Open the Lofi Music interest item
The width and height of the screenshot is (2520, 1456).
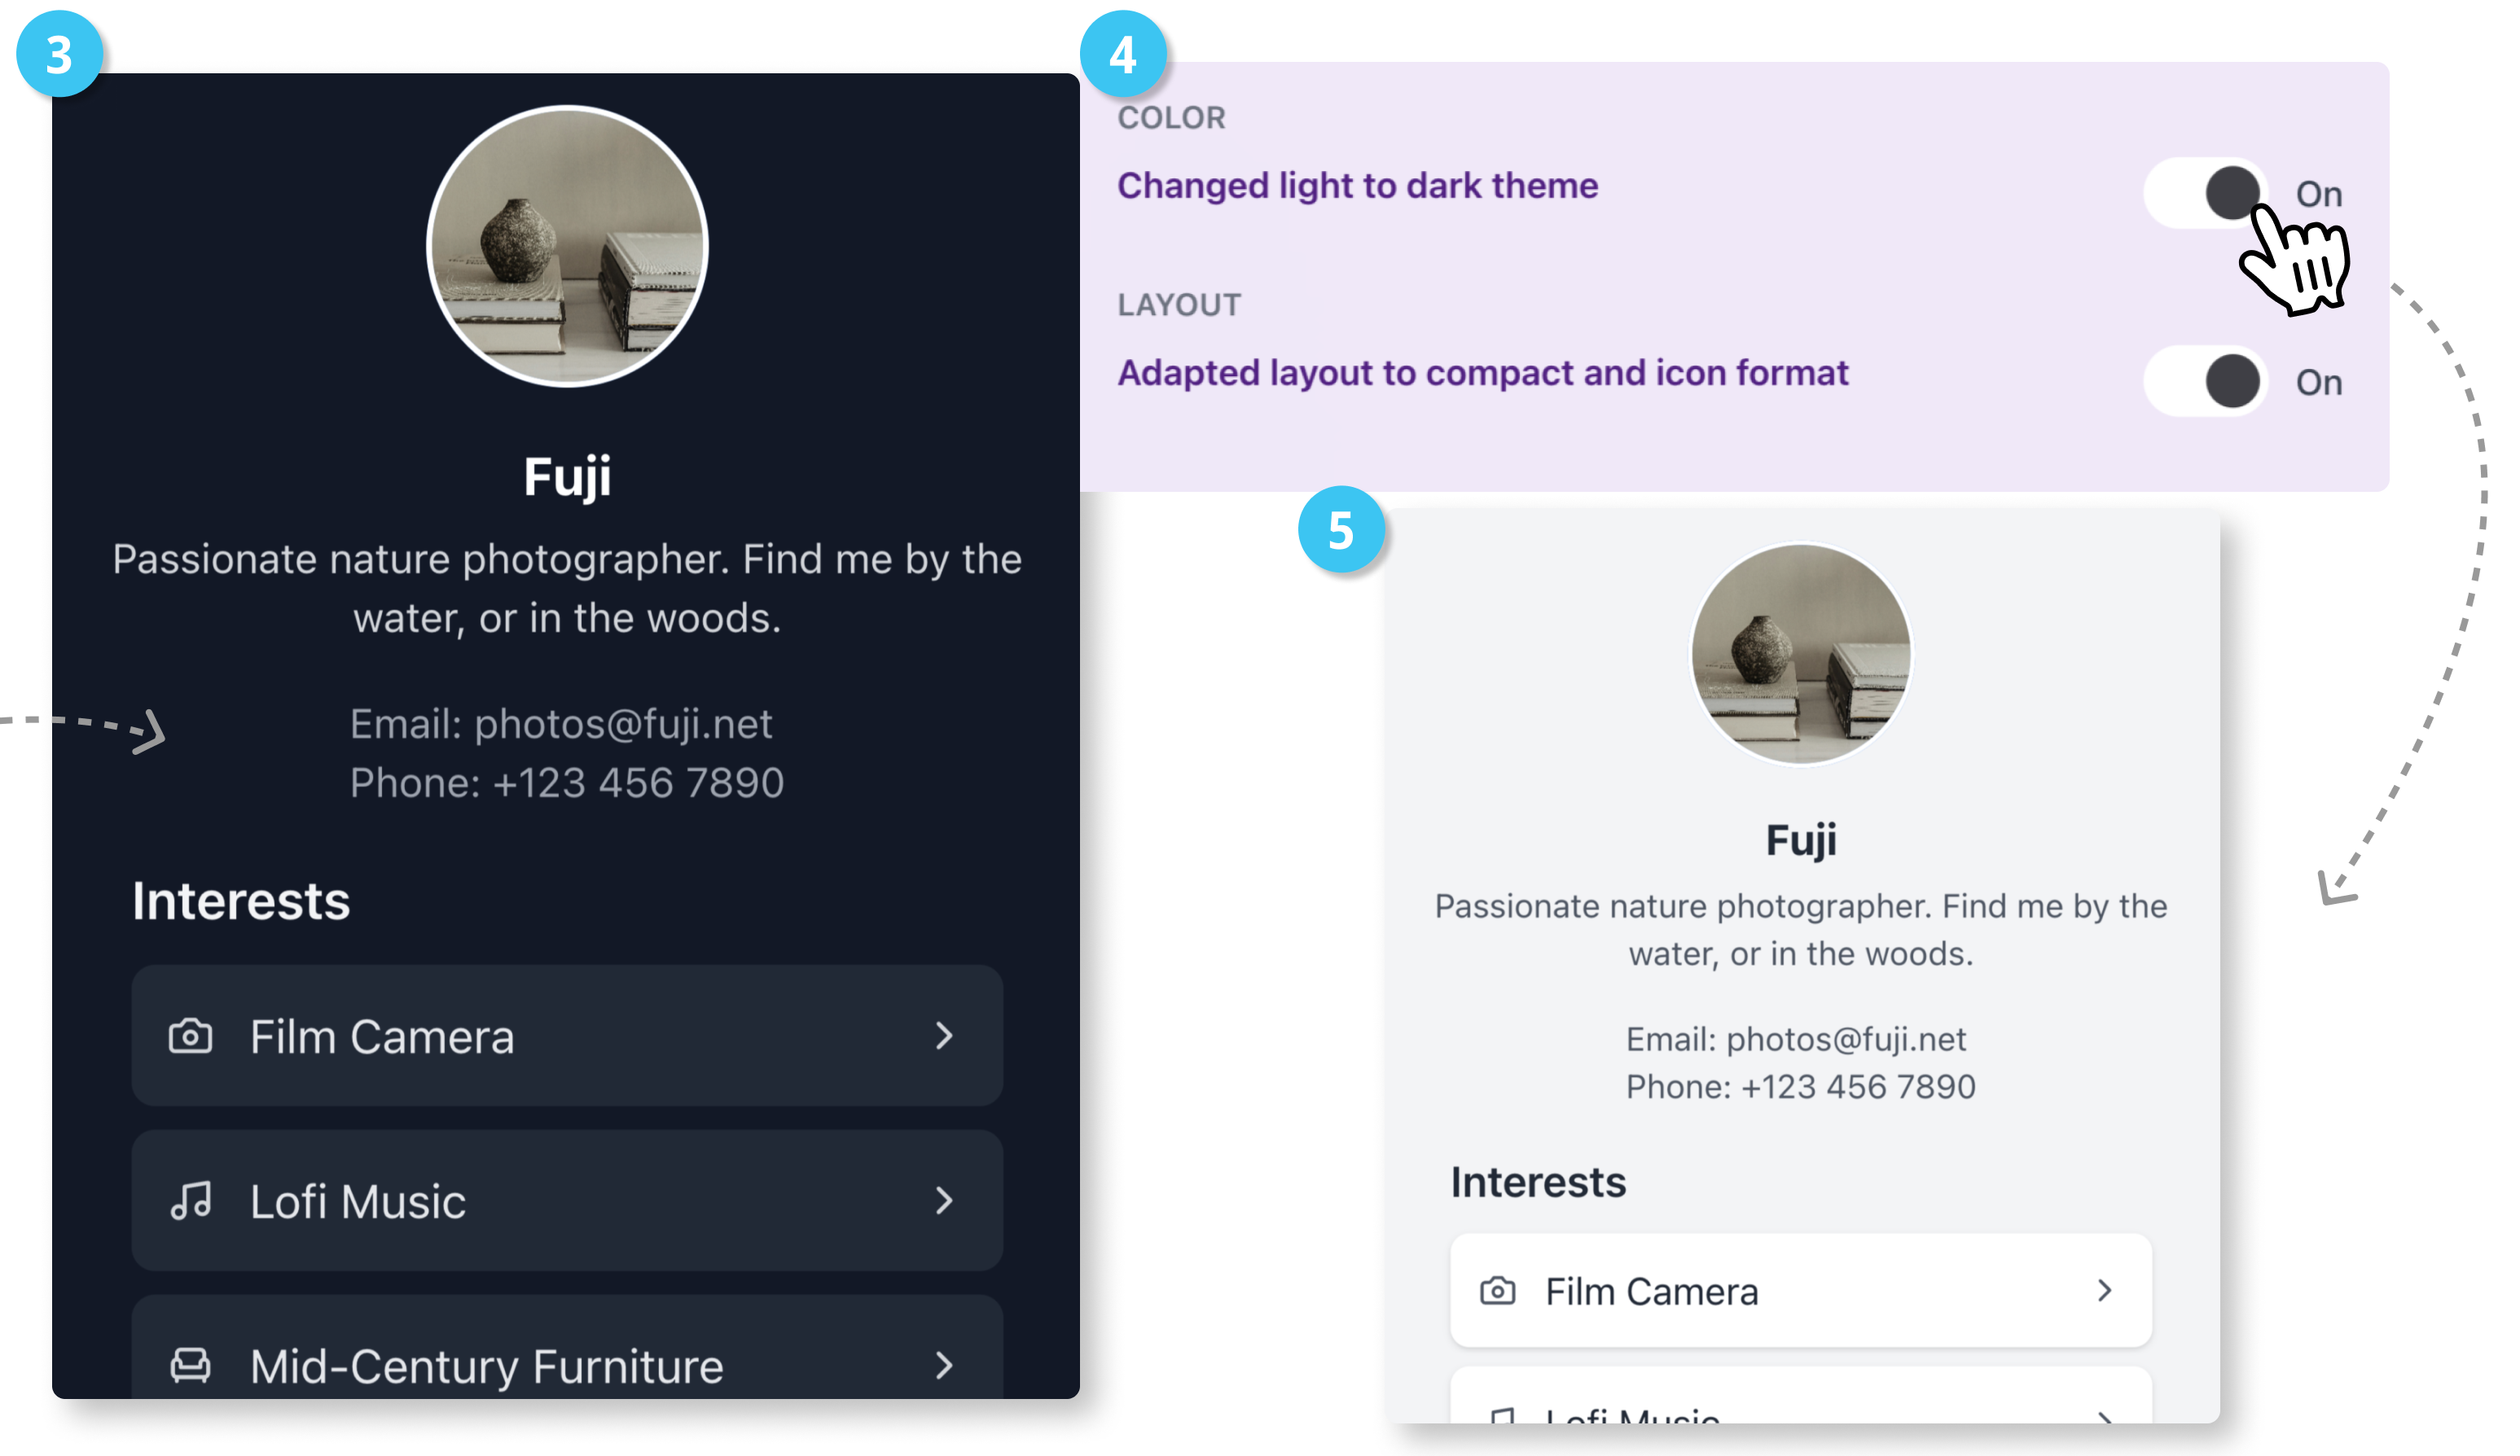point(566,1200)
